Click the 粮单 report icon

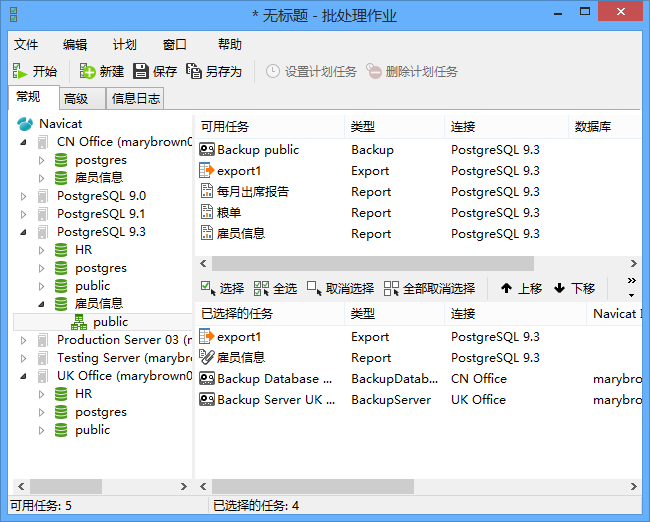(206, 212)
